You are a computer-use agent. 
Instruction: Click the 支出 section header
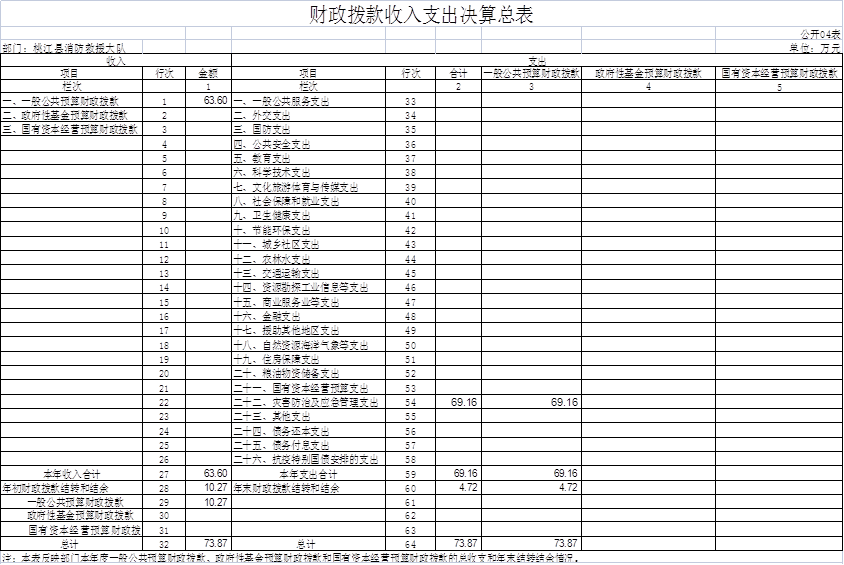coord(537,61)
